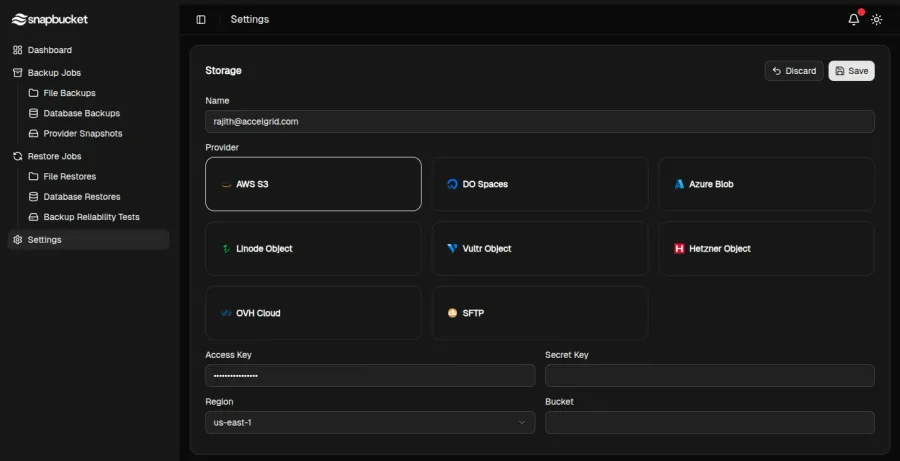900x461 pixels.
Task: Choose the Hetzner Object provider
Action: (x=766, y=248)
